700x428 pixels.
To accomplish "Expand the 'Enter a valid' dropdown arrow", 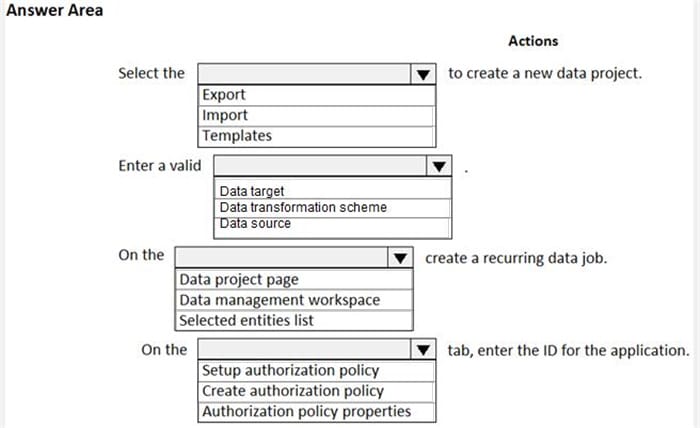I will coord(439,166).
